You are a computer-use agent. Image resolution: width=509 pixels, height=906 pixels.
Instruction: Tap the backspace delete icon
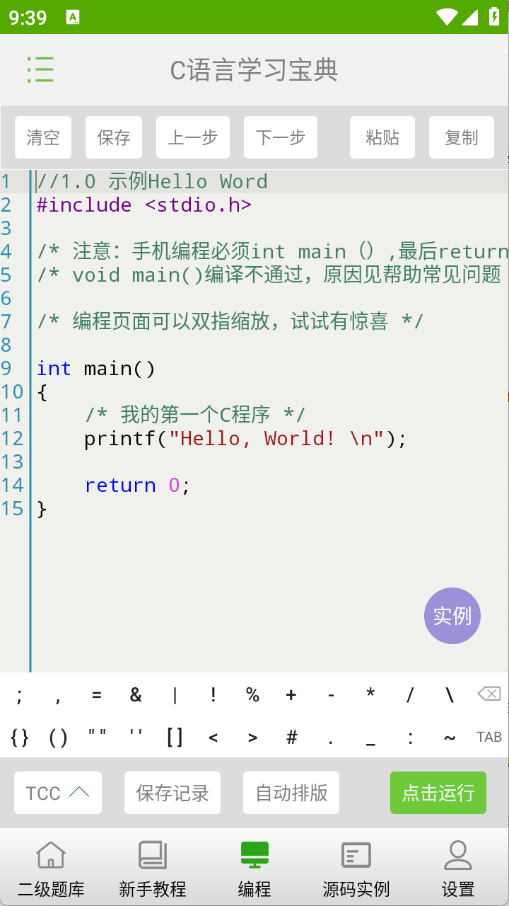[x=489, y=693]
